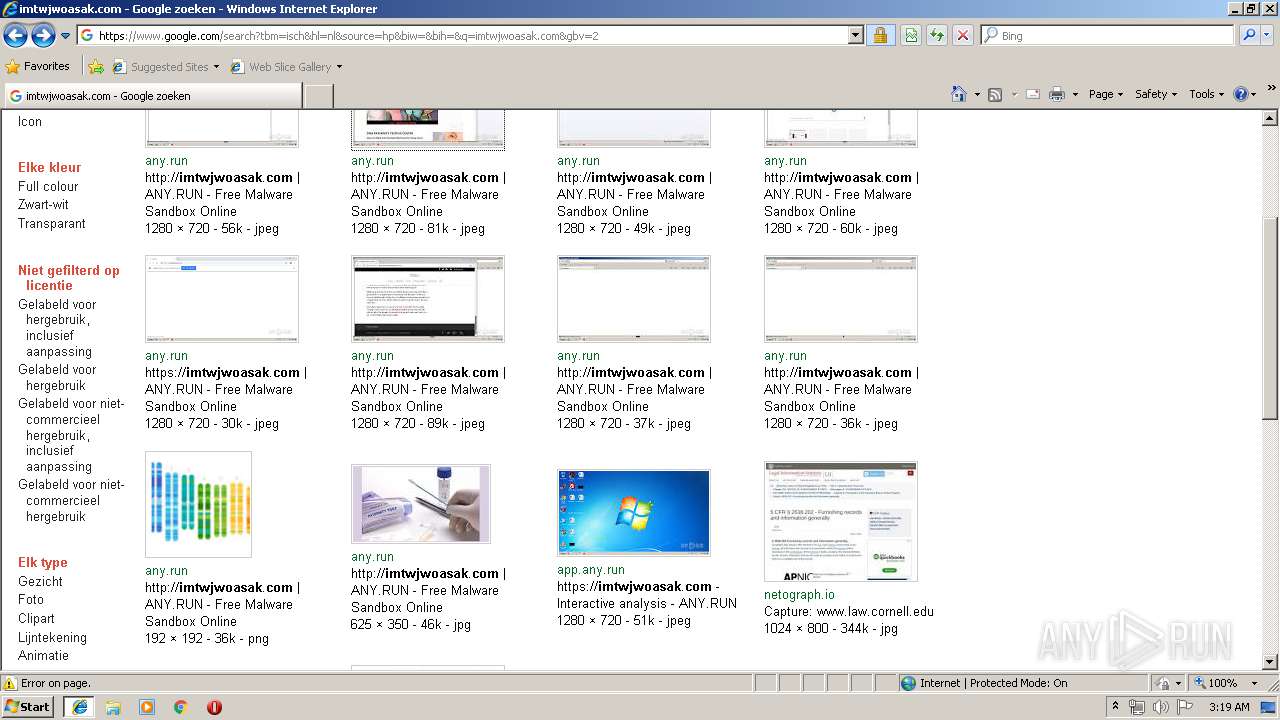The image size is (1280, 720).
Task: Select the Gezicht type filter
Action: click(40, 581)
